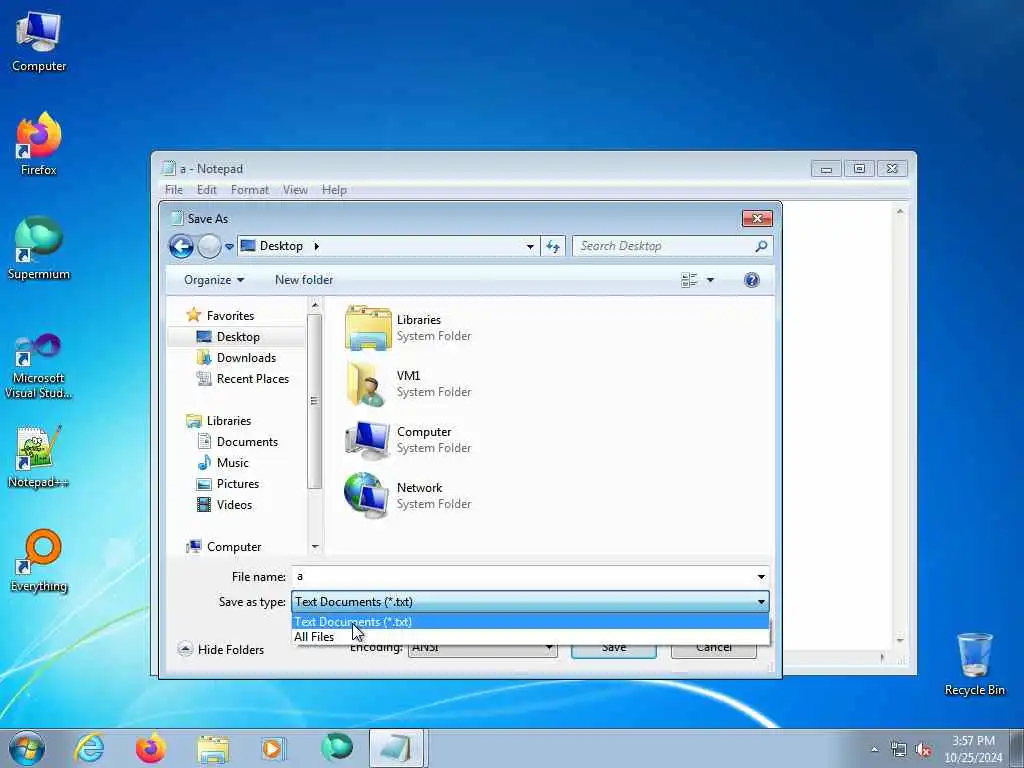This screenshot has width=1024, height=768.
Task: Open Windows Media Player from taskbar
Action: tap(274, 748)
